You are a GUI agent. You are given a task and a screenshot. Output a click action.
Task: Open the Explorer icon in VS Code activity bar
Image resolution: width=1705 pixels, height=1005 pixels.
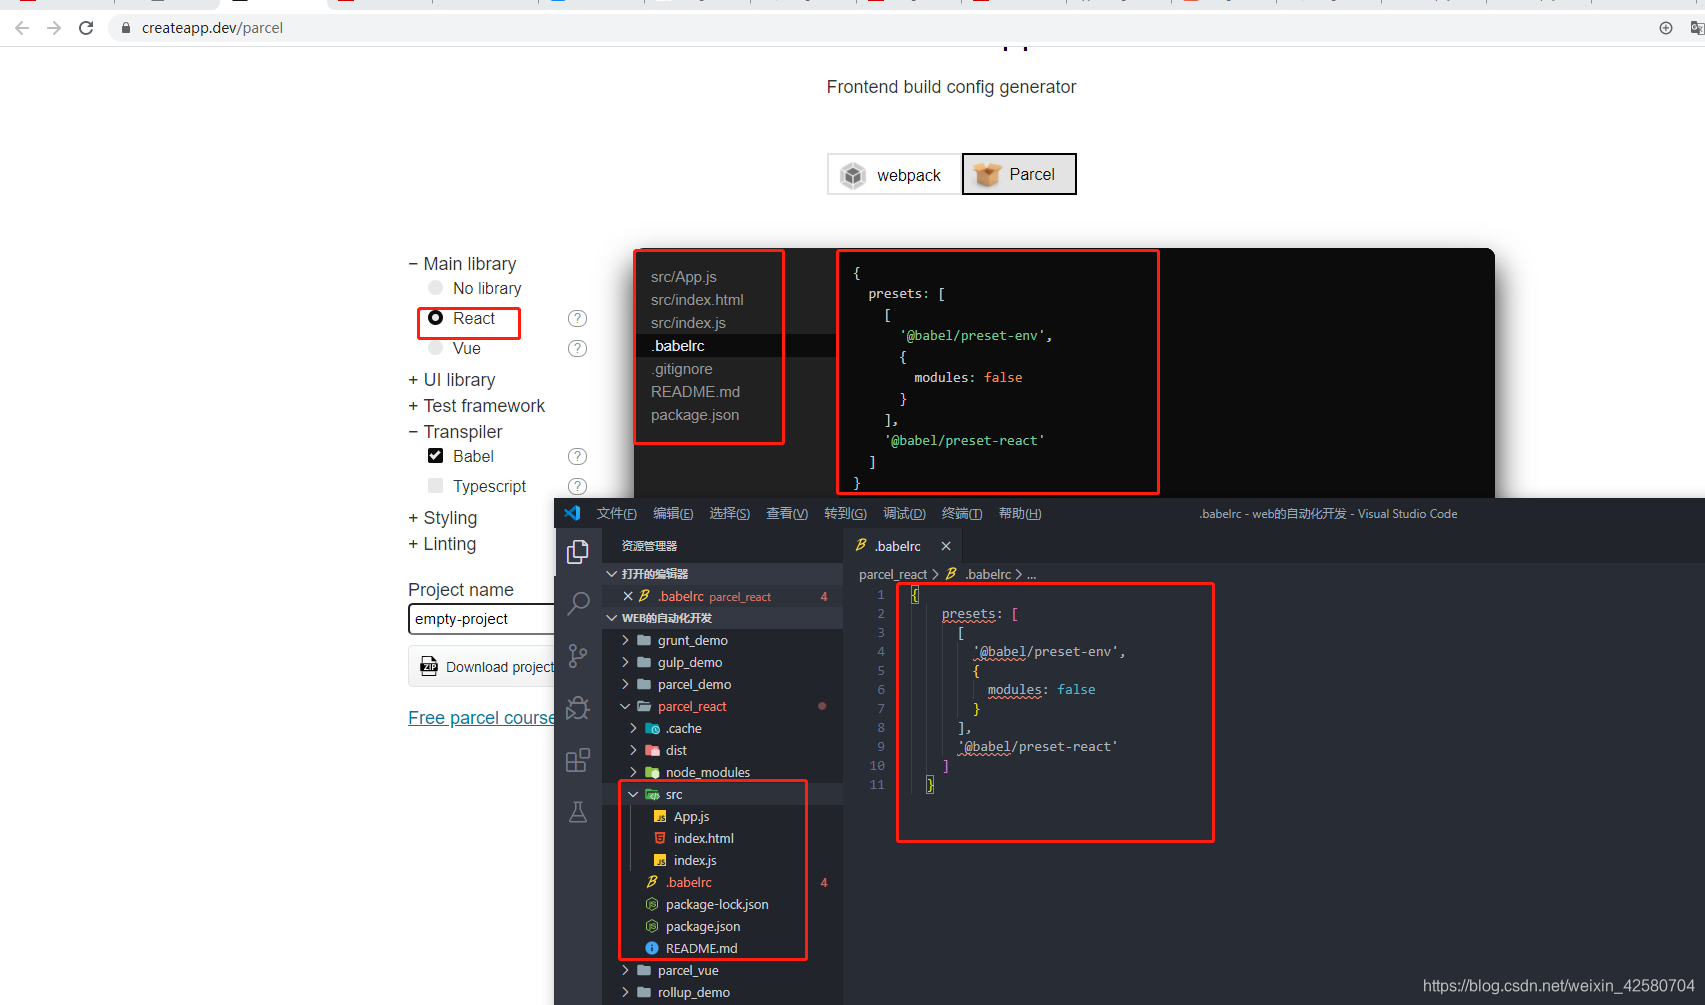tap(578, 552)
